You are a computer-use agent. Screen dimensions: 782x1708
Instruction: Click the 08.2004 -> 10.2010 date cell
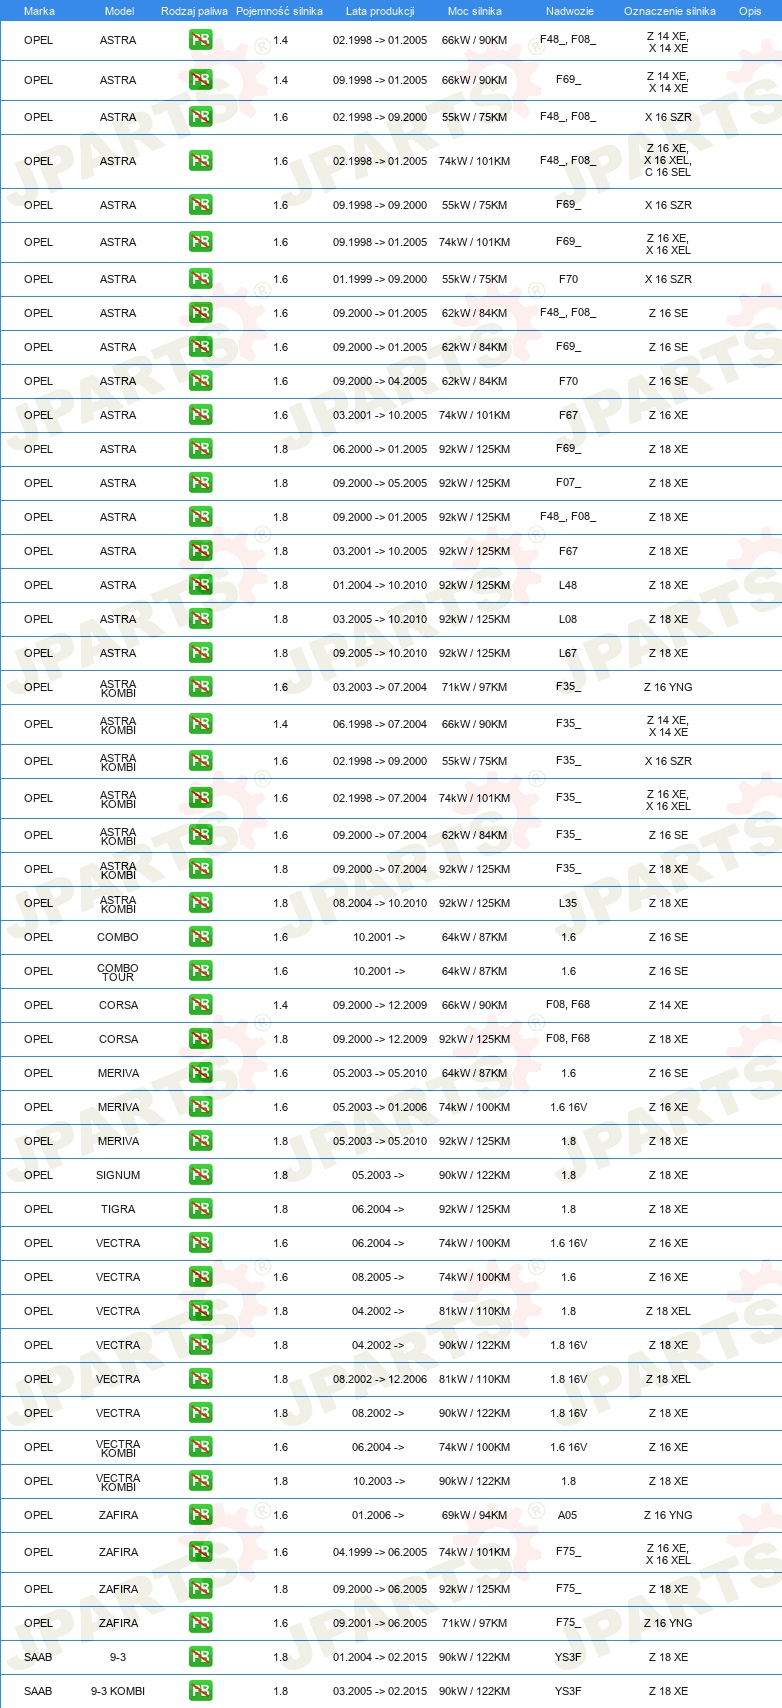380,903
